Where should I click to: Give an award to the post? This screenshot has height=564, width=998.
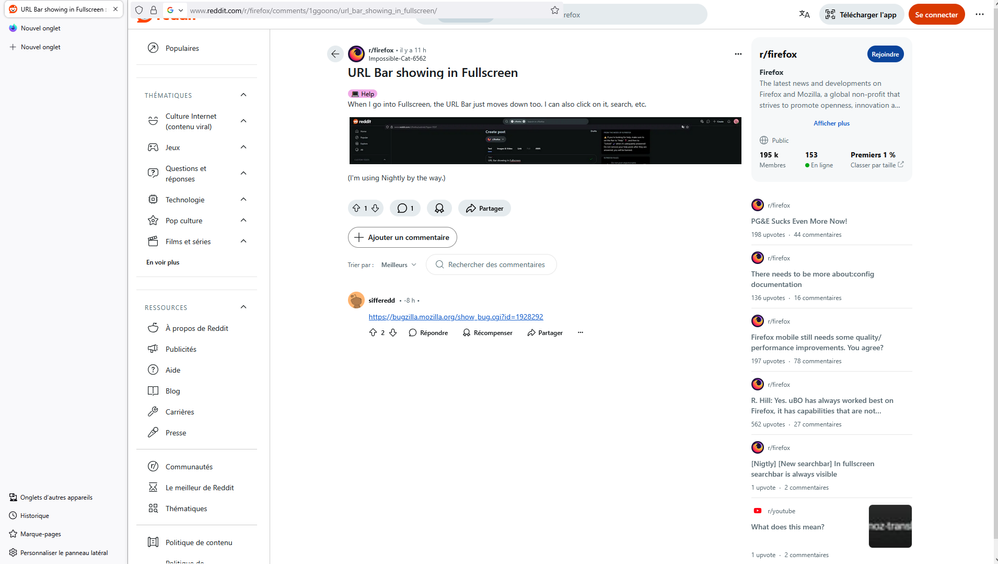[x=438, y=208]
